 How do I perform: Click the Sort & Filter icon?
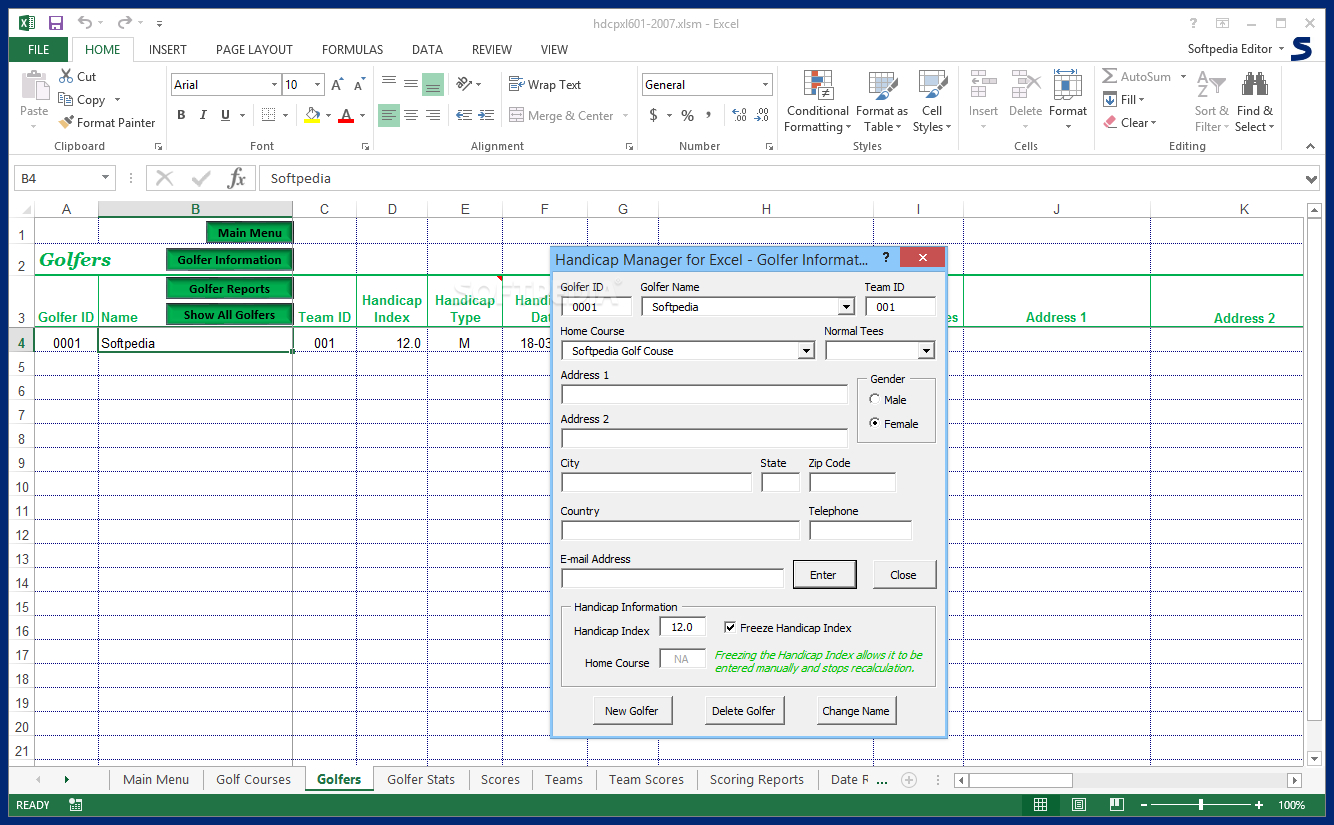click(x=1210, y=86)
